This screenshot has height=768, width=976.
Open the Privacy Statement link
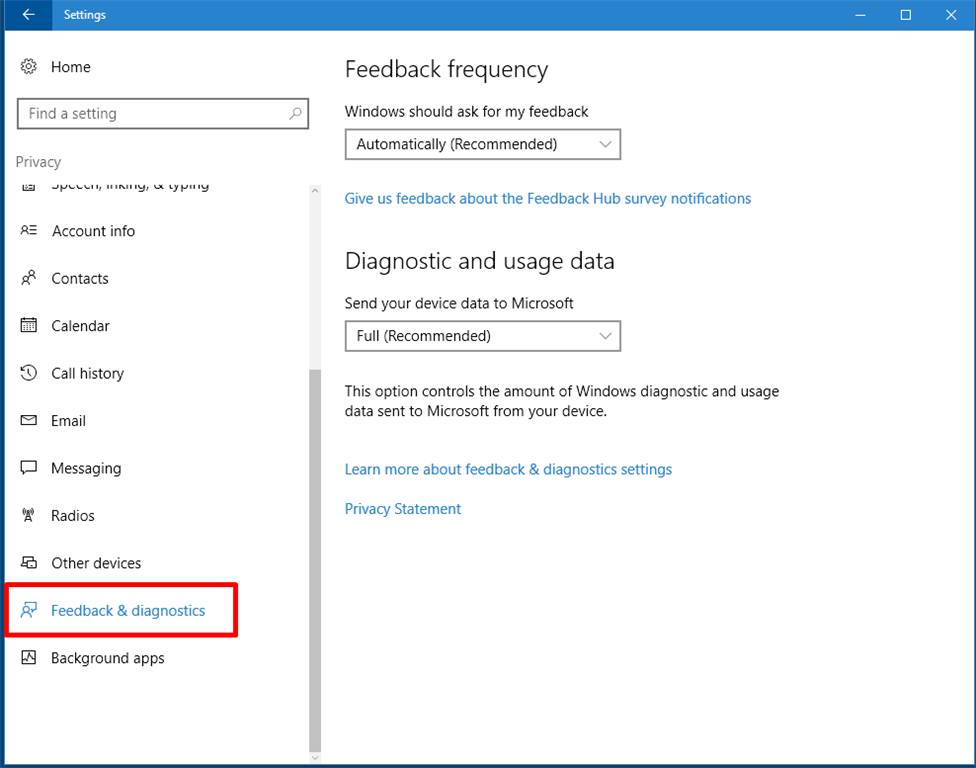tap(403, 509)
